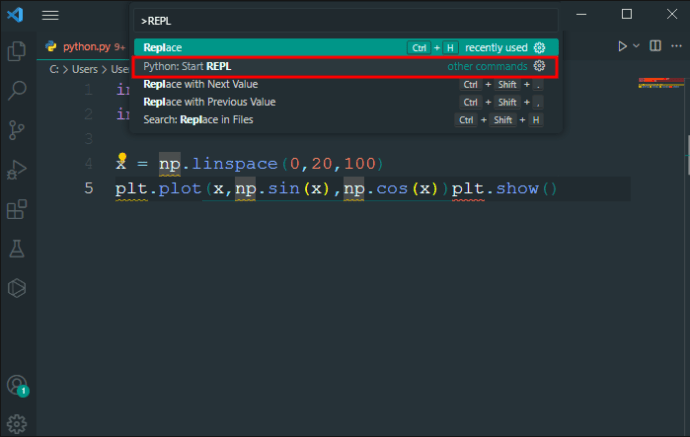Open the Source Control view

(17, 130)
